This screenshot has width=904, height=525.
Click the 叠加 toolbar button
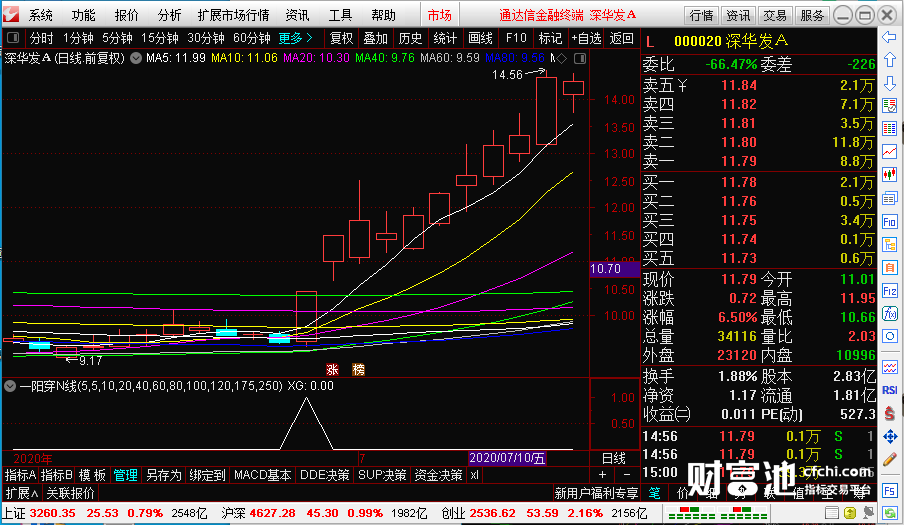point(375,38)
